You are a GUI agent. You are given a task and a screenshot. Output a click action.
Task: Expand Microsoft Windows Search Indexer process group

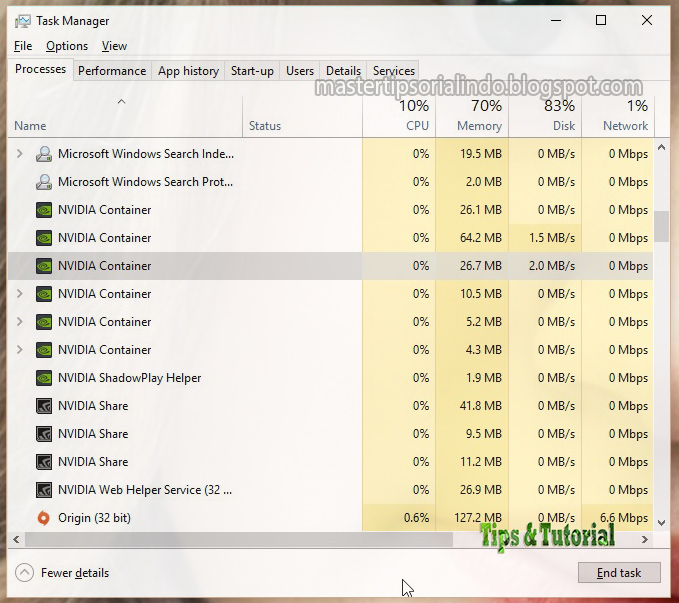coord(19,154)
